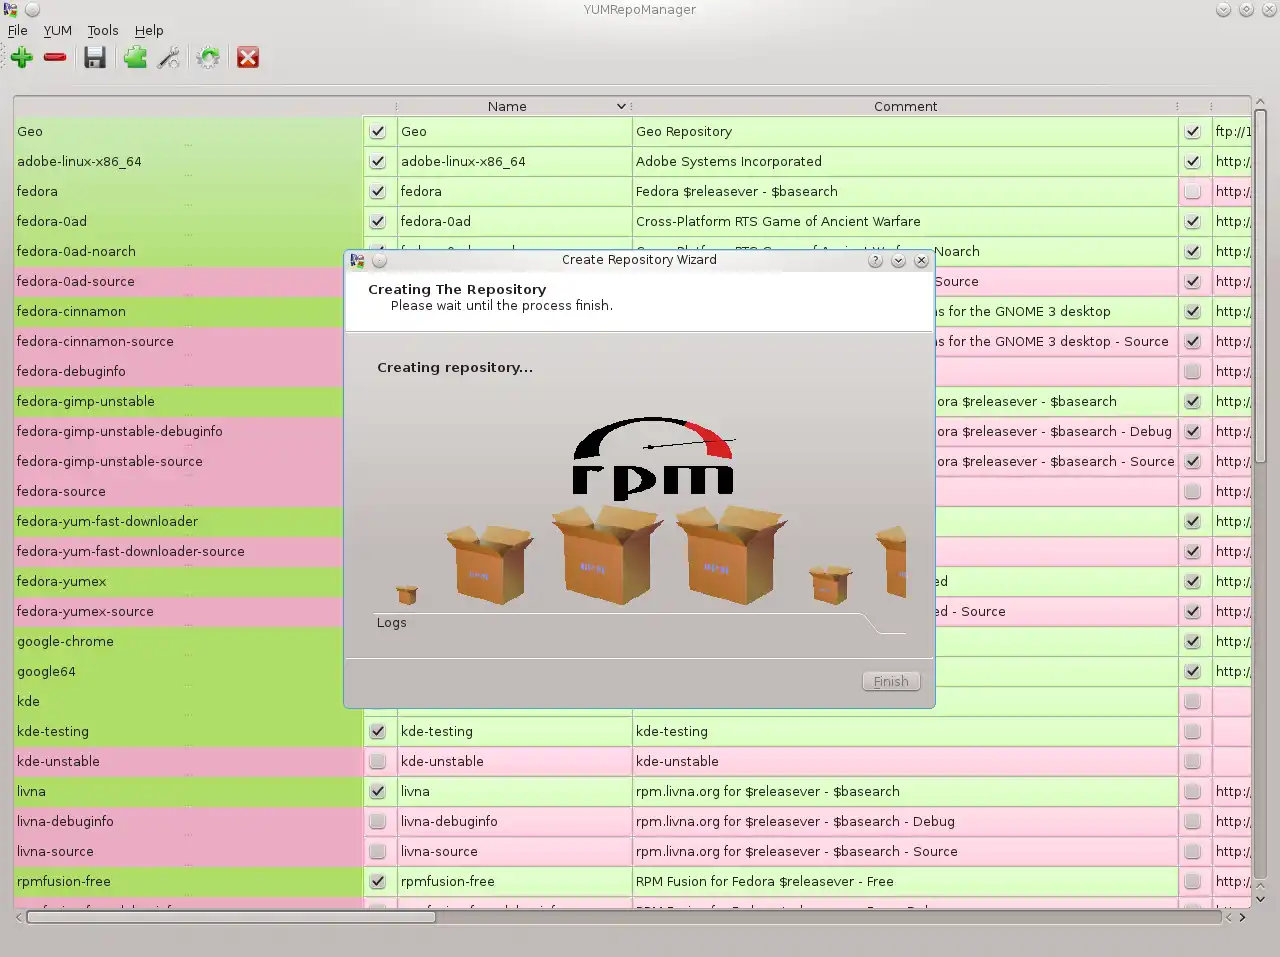The height and width of the screenshot is (957, 1280).
Task: Click the rpm.livna.org - Debug comment cell
Action: (905, 821)
